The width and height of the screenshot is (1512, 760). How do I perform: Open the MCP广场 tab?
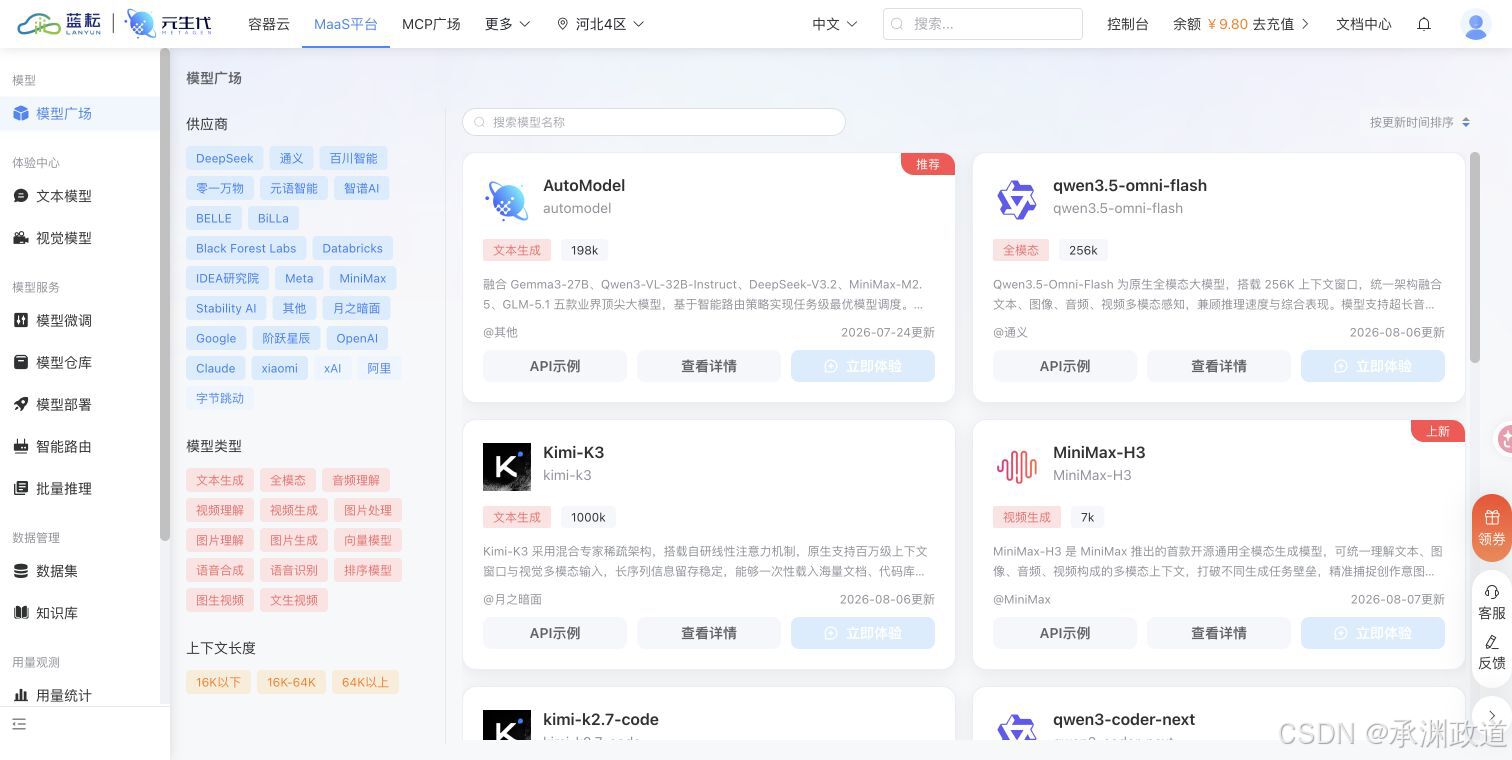click(431, 24)
